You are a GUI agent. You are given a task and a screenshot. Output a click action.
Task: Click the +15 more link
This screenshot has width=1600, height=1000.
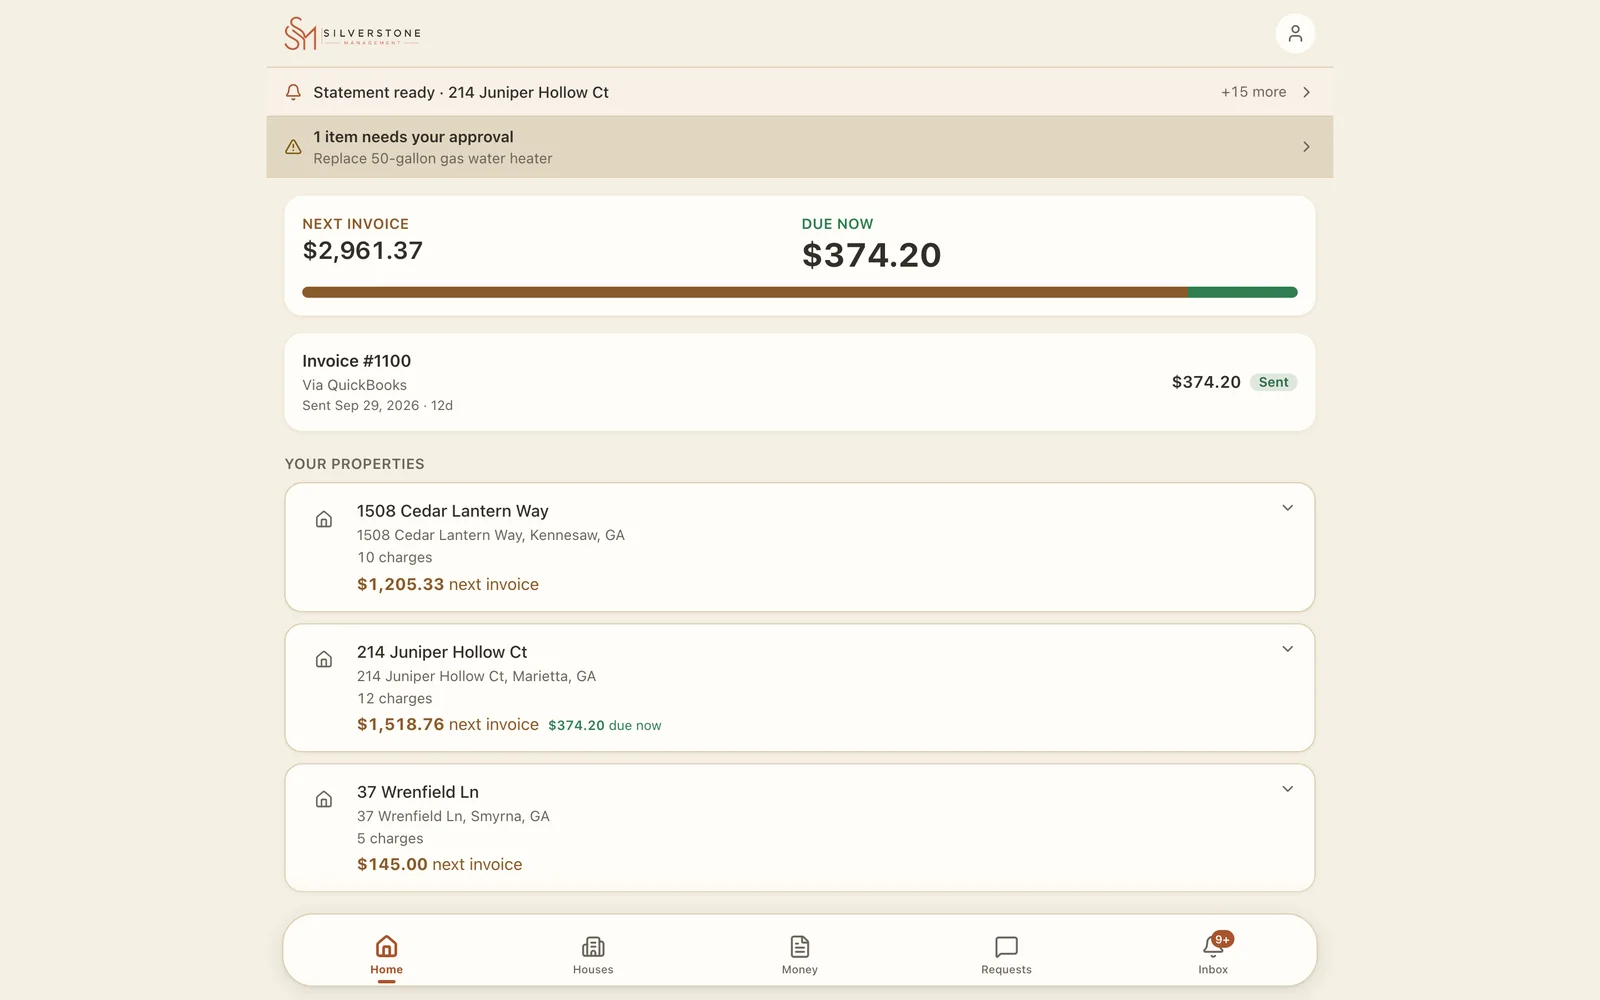point(1253,92)
